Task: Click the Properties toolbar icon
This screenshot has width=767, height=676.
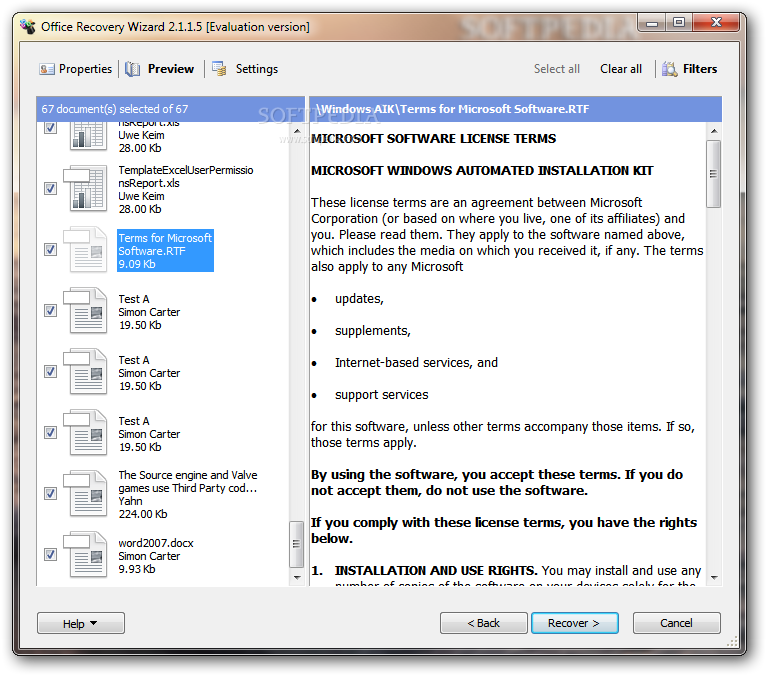Action: pos(47,69)
